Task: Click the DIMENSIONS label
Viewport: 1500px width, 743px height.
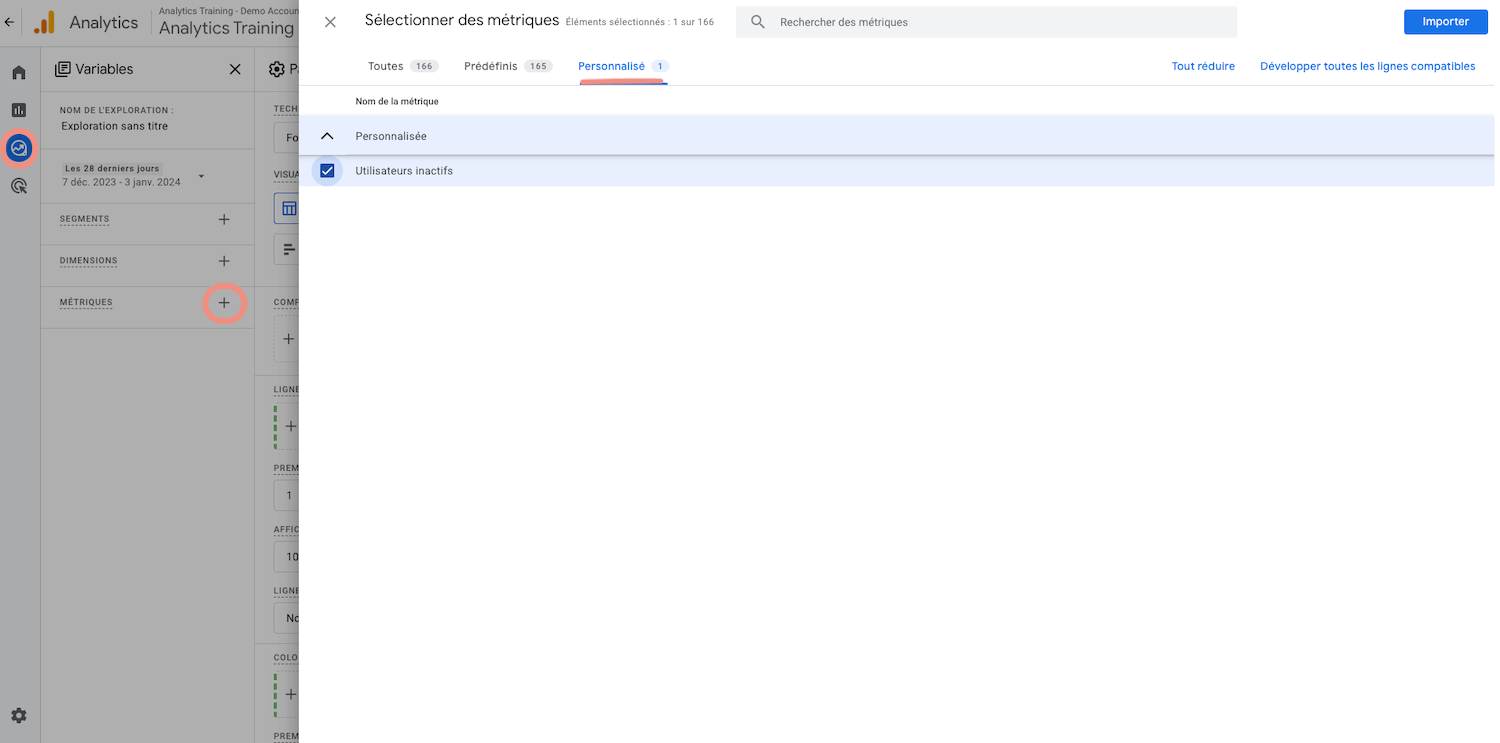Action: coord(88,261)
